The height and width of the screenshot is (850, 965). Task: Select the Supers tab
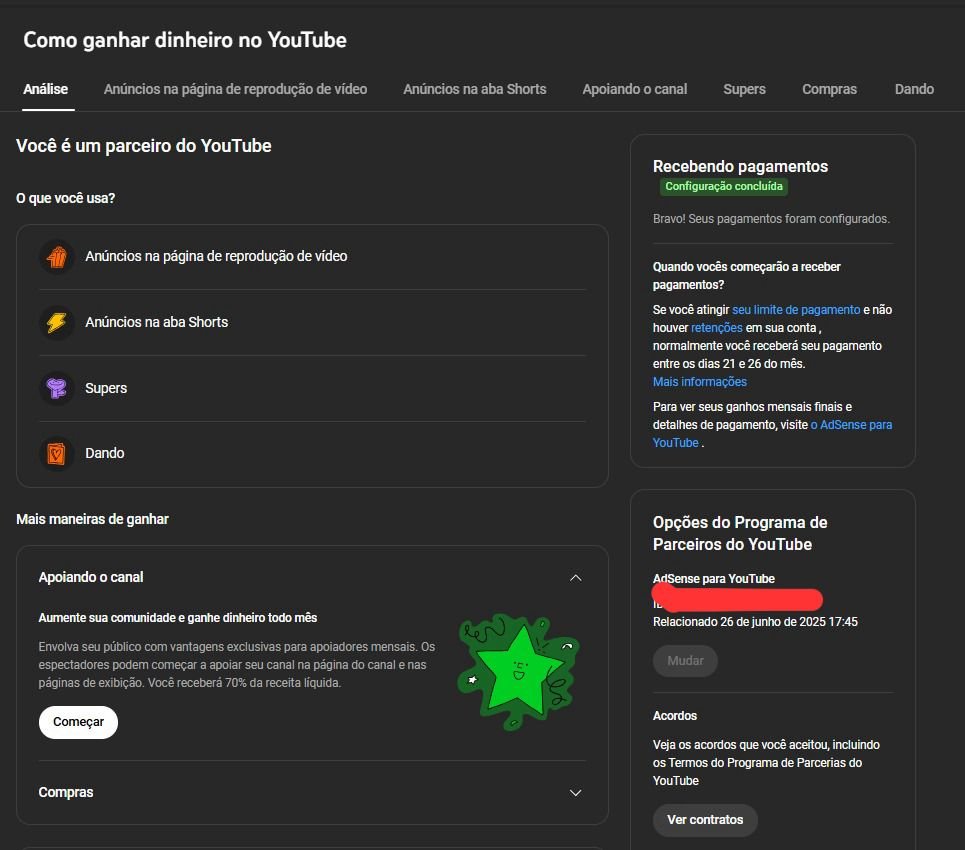click(744, 89)
